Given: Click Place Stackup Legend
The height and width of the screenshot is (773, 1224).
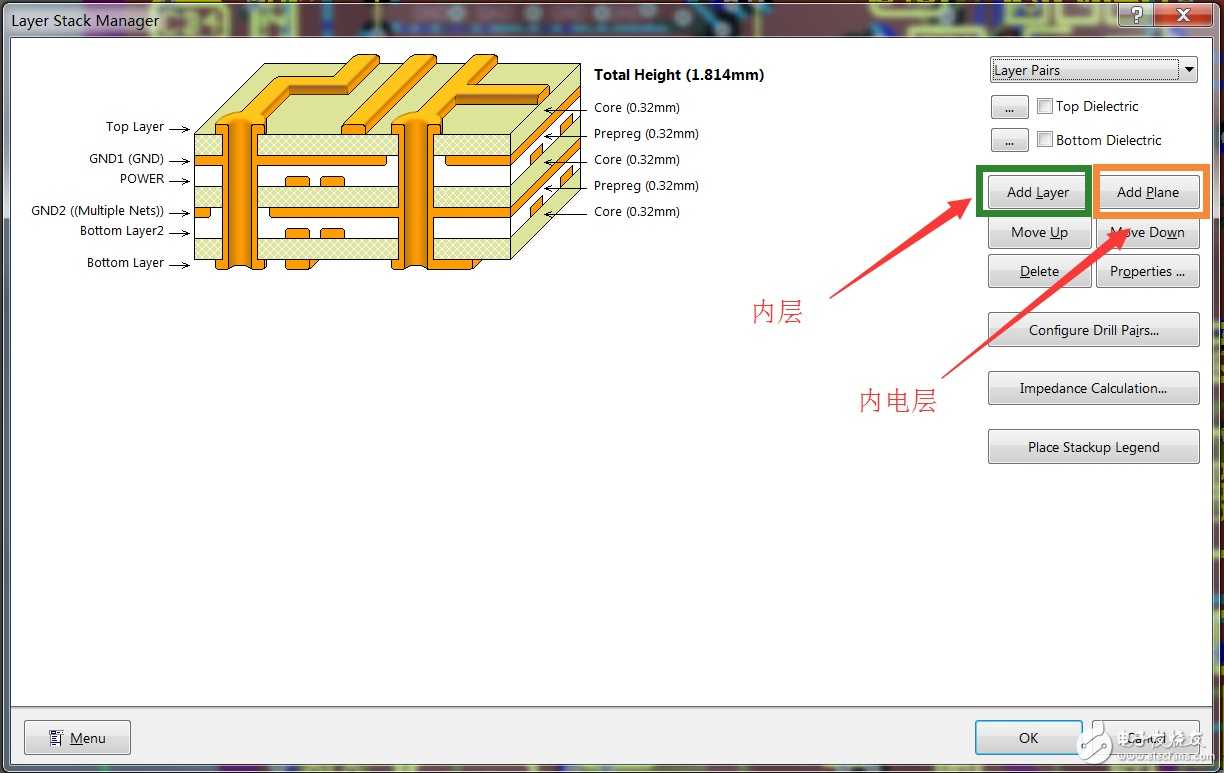Looking at the screenshot, I should pos(1094,447).
